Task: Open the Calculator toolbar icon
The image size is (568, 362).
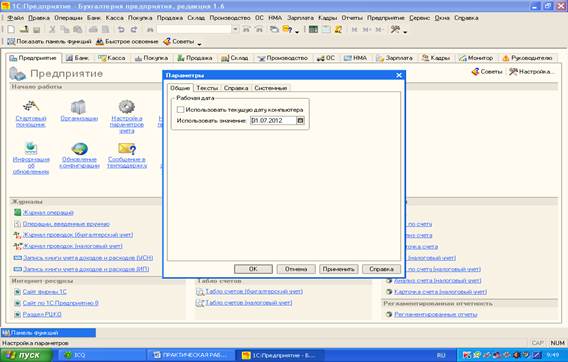Action: 313,30
